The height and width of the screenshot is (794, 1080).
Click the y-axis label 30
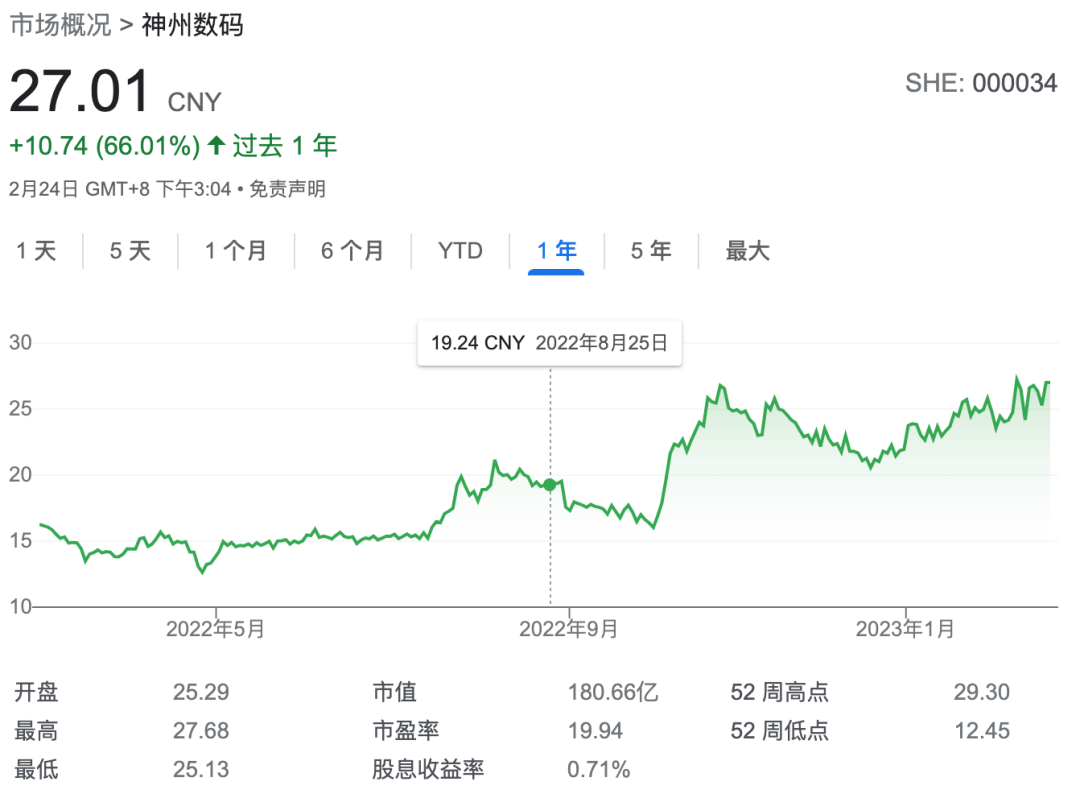[20, 342]
